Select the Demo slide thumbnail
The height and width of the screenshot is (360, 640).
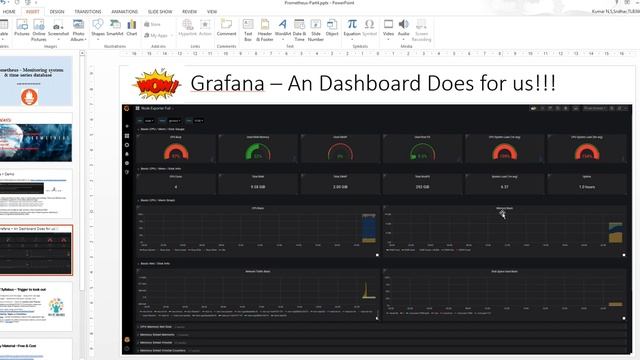click(36, 194)
